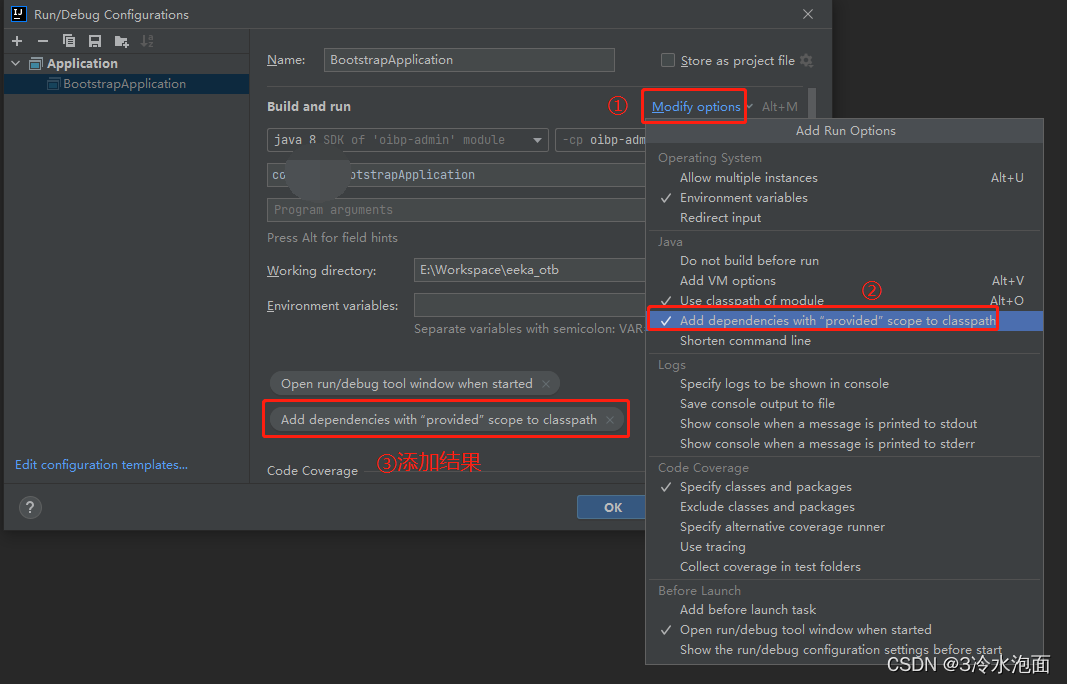Create a new folder for configurations
Viewport: 1067px width, 684px height.
pyautogui.click(x=121, y=42)
